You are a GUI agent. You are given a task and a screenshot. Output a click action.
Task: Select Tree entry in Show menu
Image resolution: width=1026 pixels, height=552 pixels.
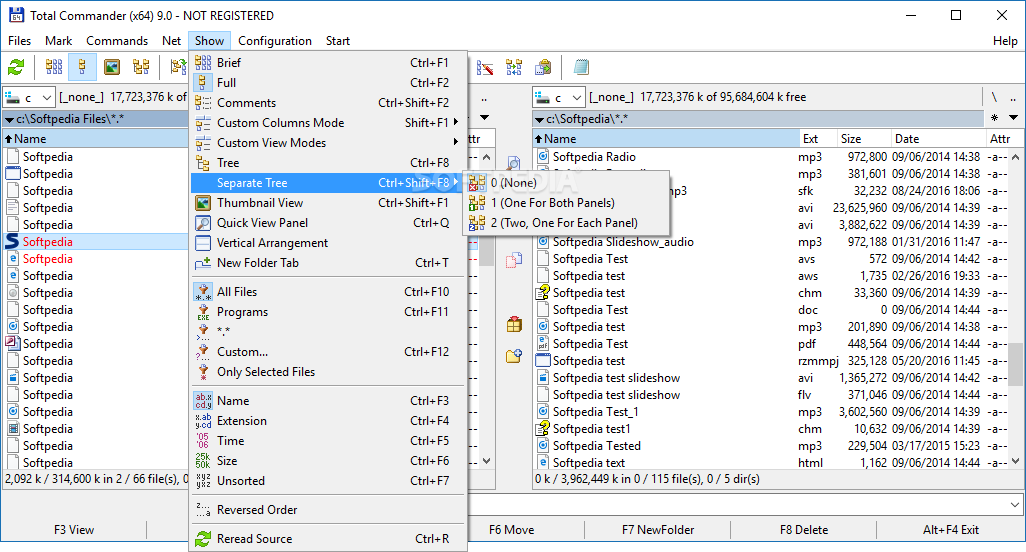click(x=329, y=163)
